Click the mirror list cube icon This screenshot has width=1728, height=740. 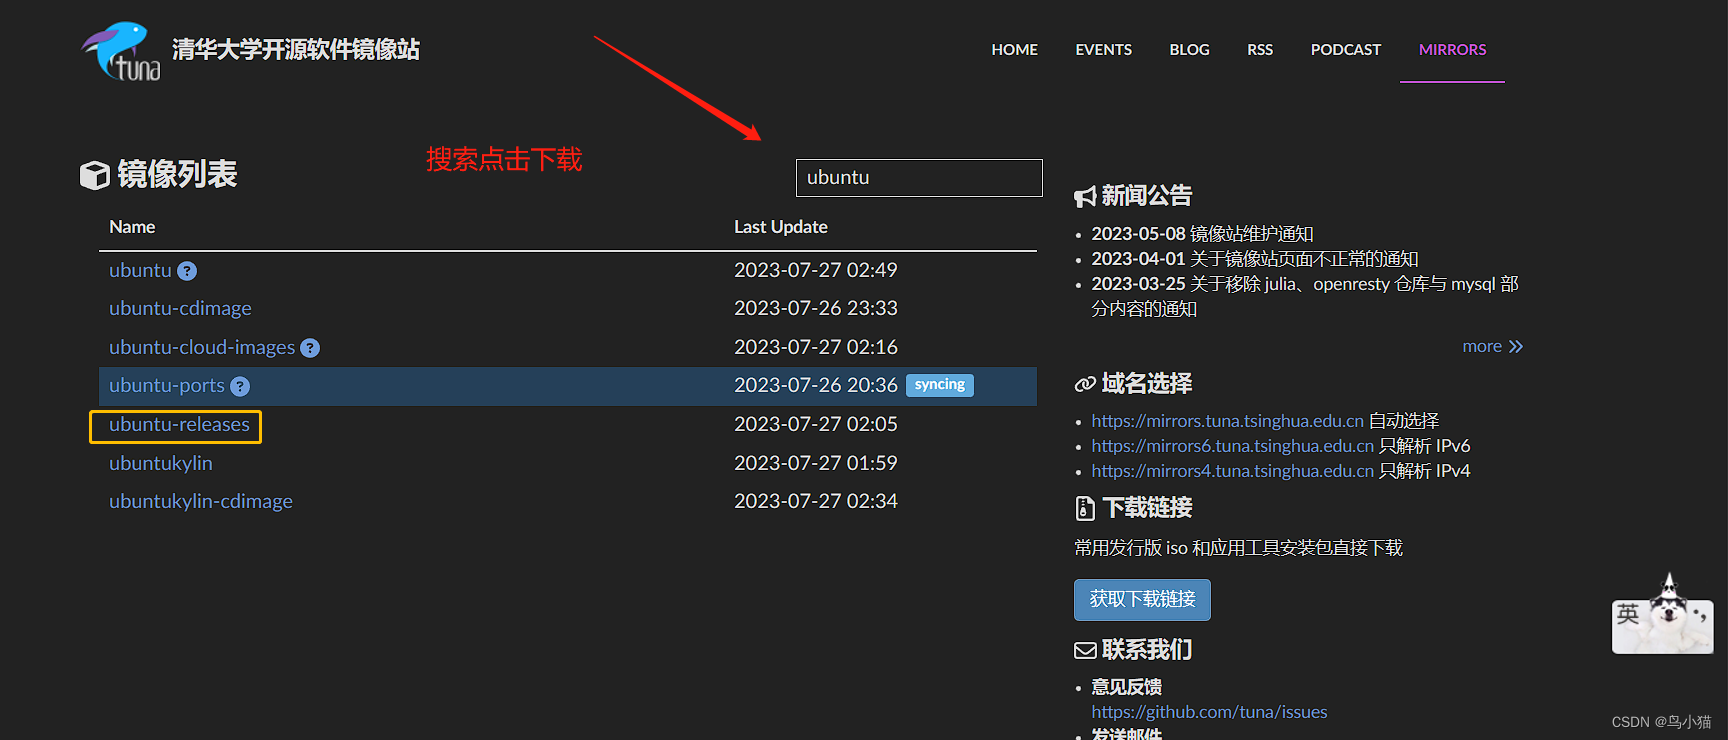[95, 175]
